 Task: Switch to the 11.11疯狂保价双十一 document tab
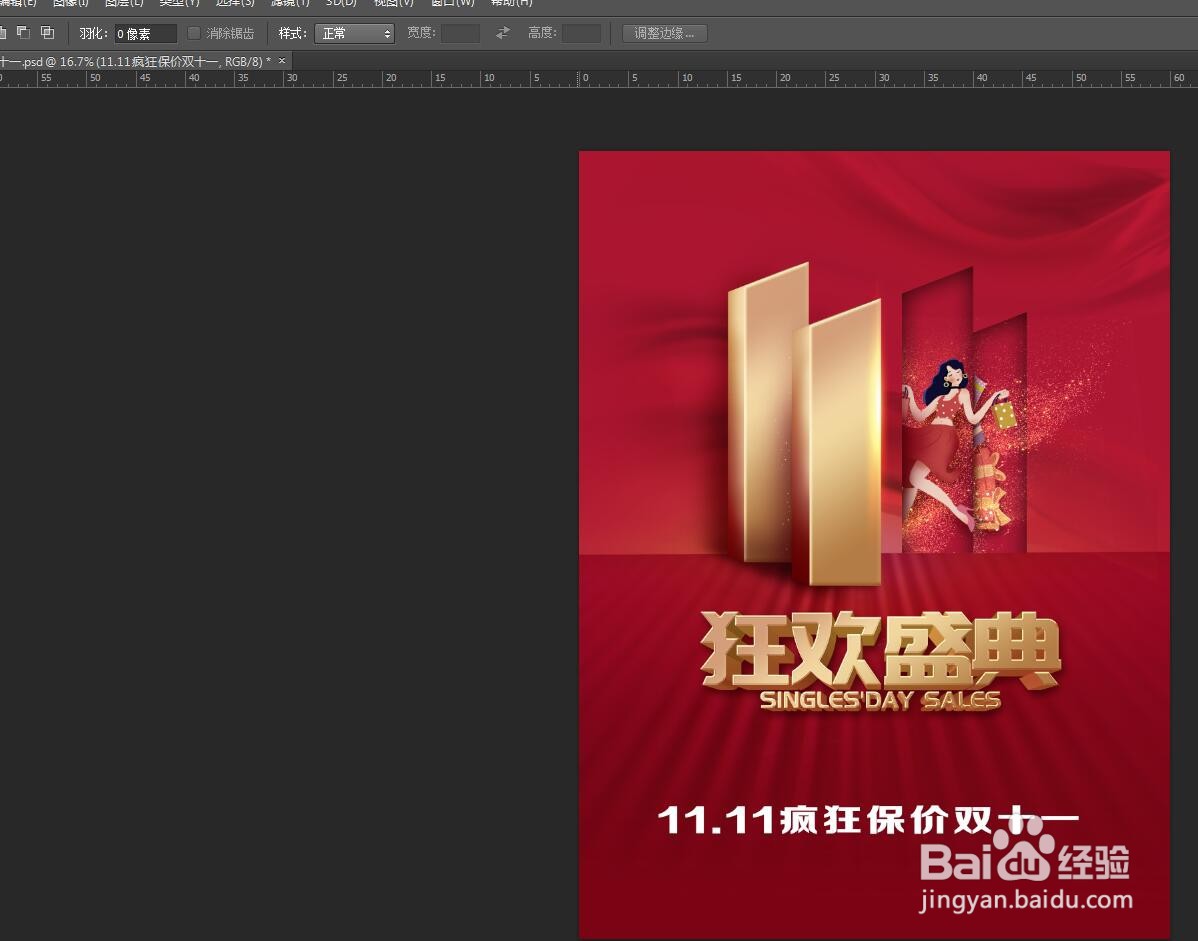pyautogui.click(x=130, y=61)
